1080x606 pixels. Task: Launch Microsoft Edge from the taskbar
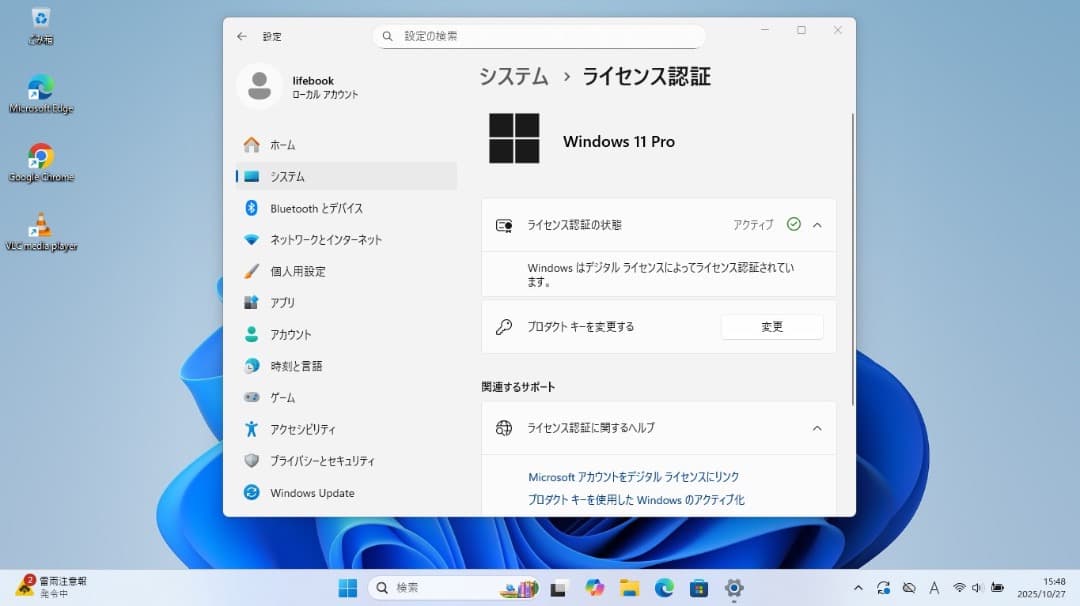(x=663, y=588)
